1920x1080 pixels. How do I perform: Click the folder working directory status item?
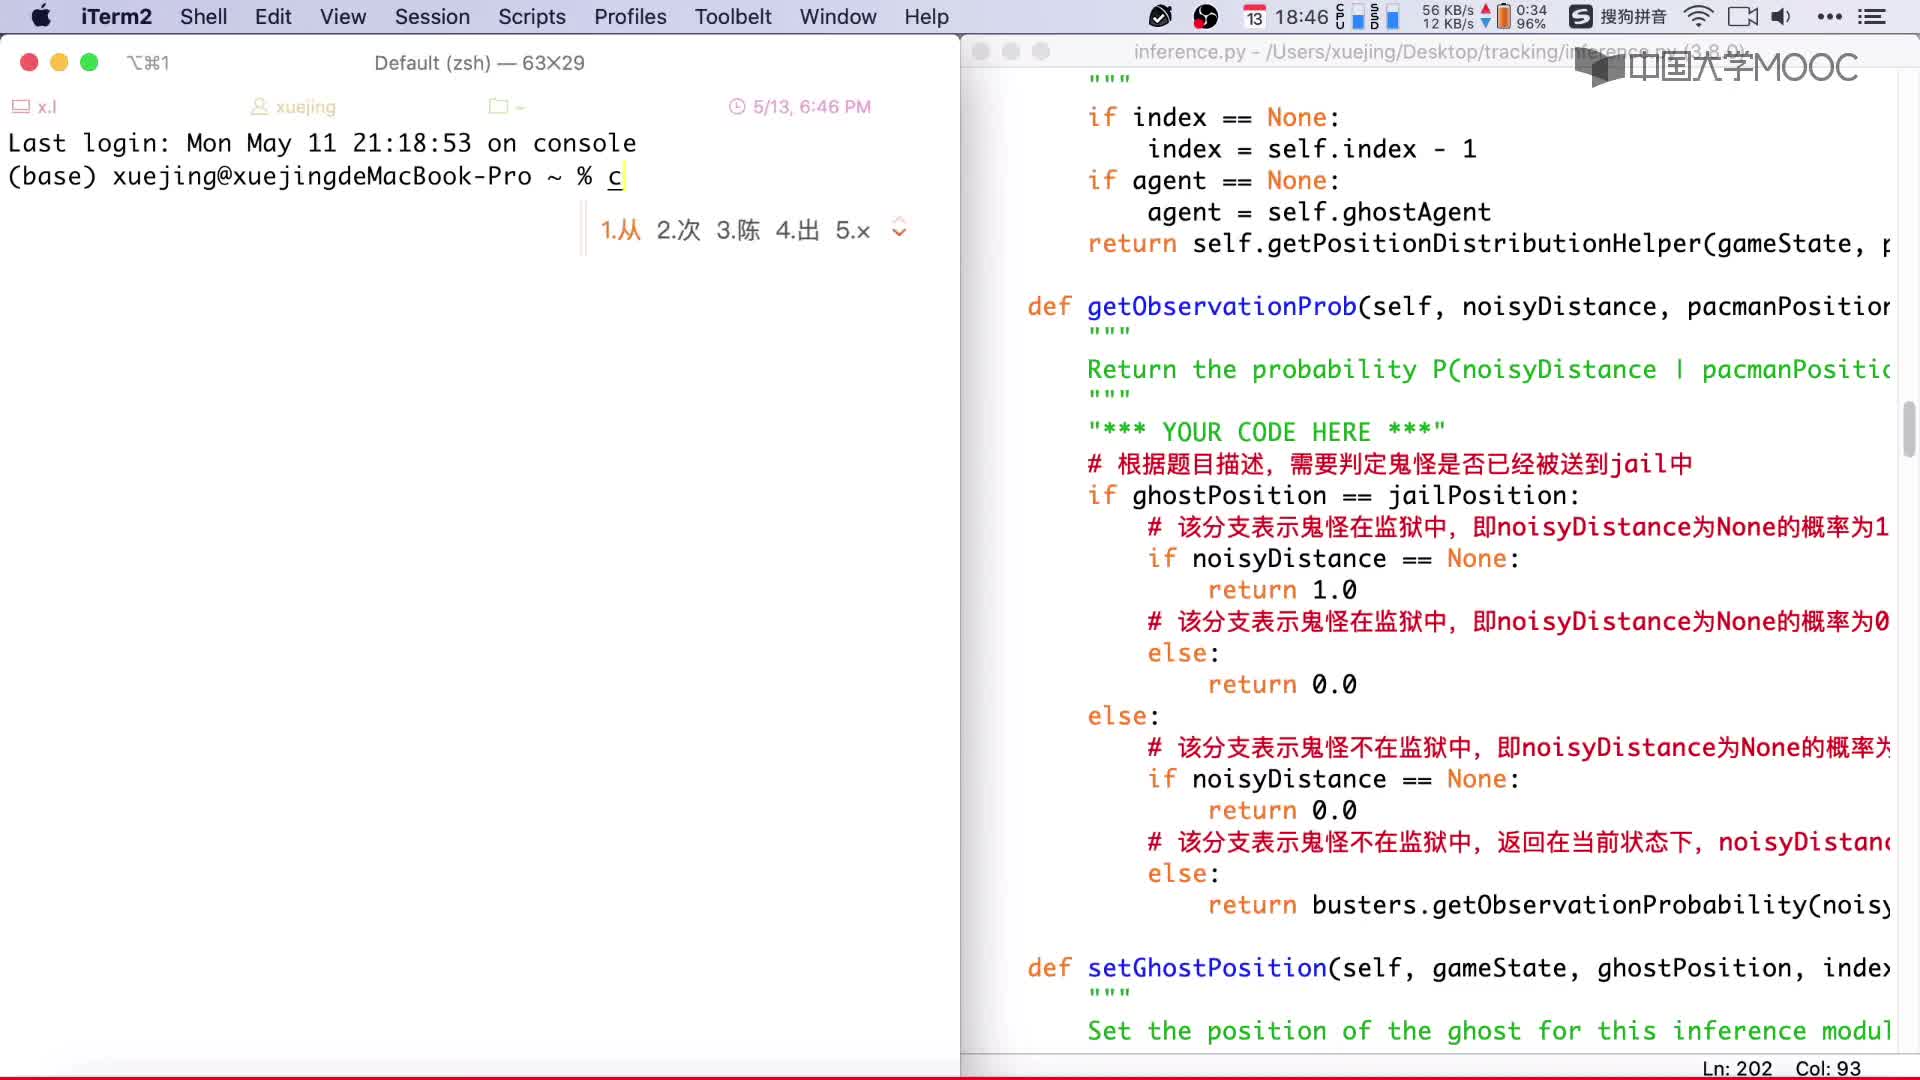[x=506, y=106]
